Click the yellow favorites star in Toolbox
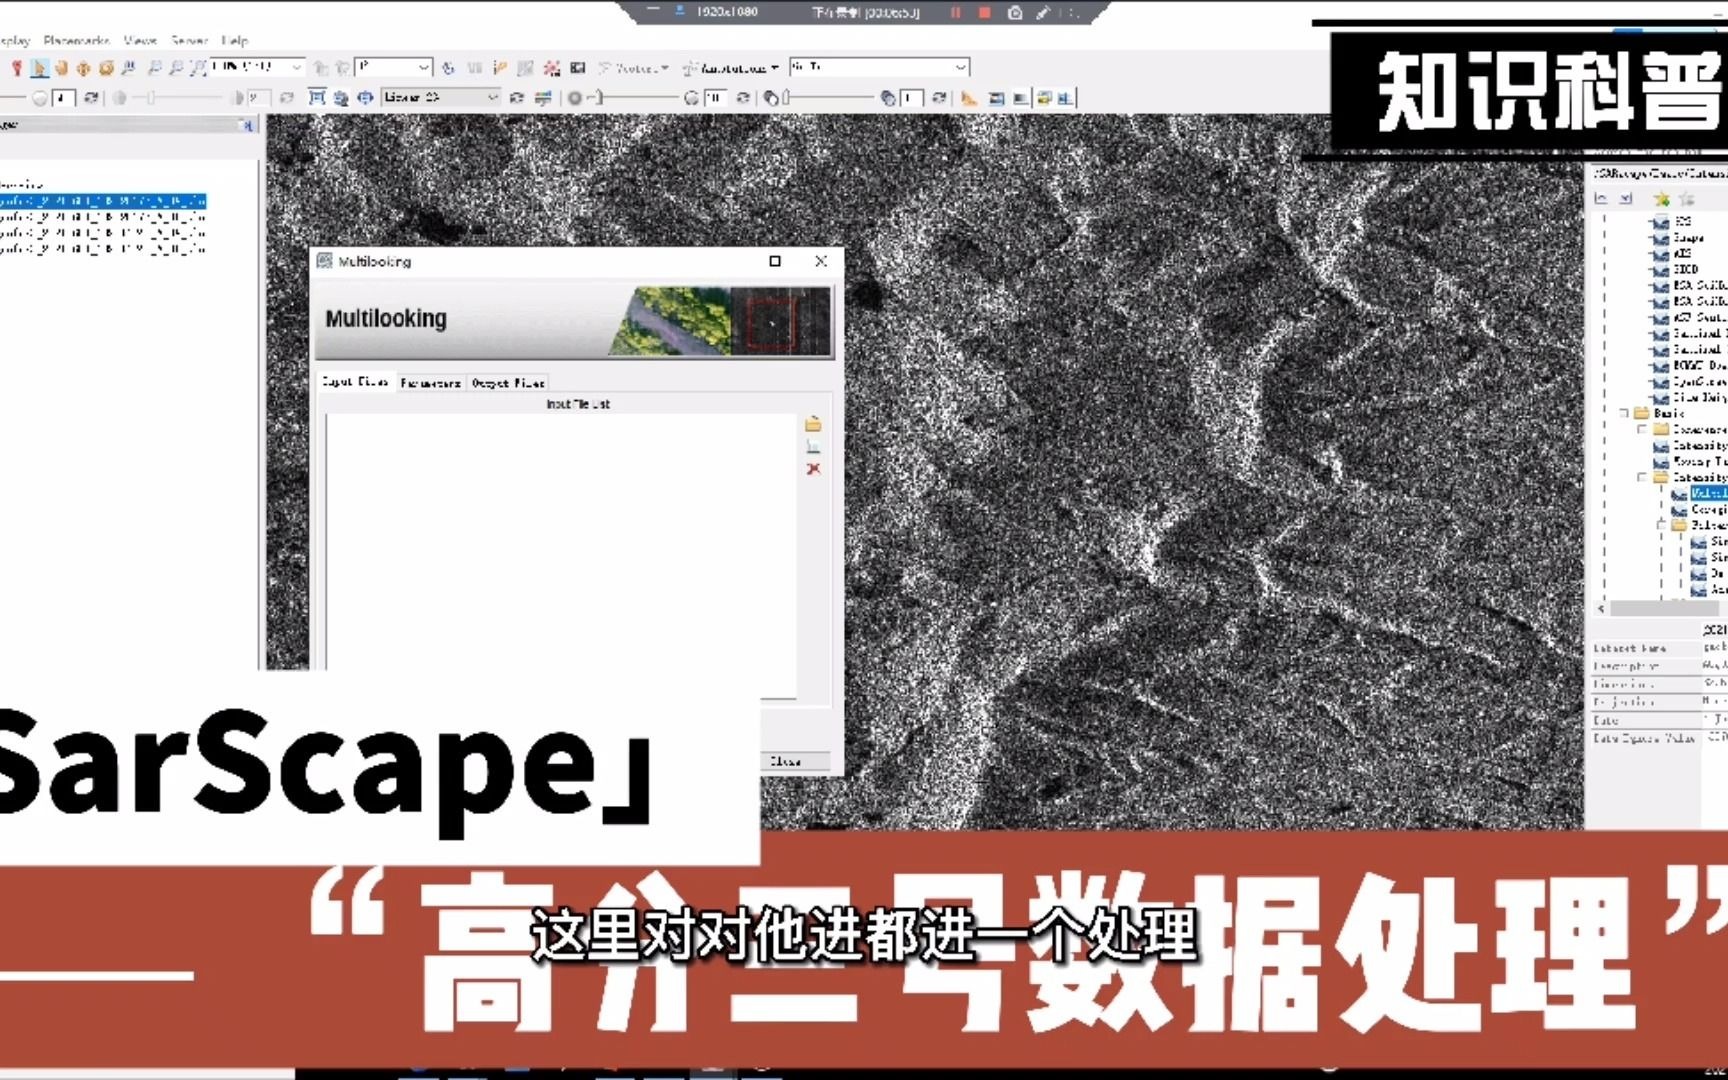The height and width of the screenshot is (1080, 1728). click(x=1662, y=199)
